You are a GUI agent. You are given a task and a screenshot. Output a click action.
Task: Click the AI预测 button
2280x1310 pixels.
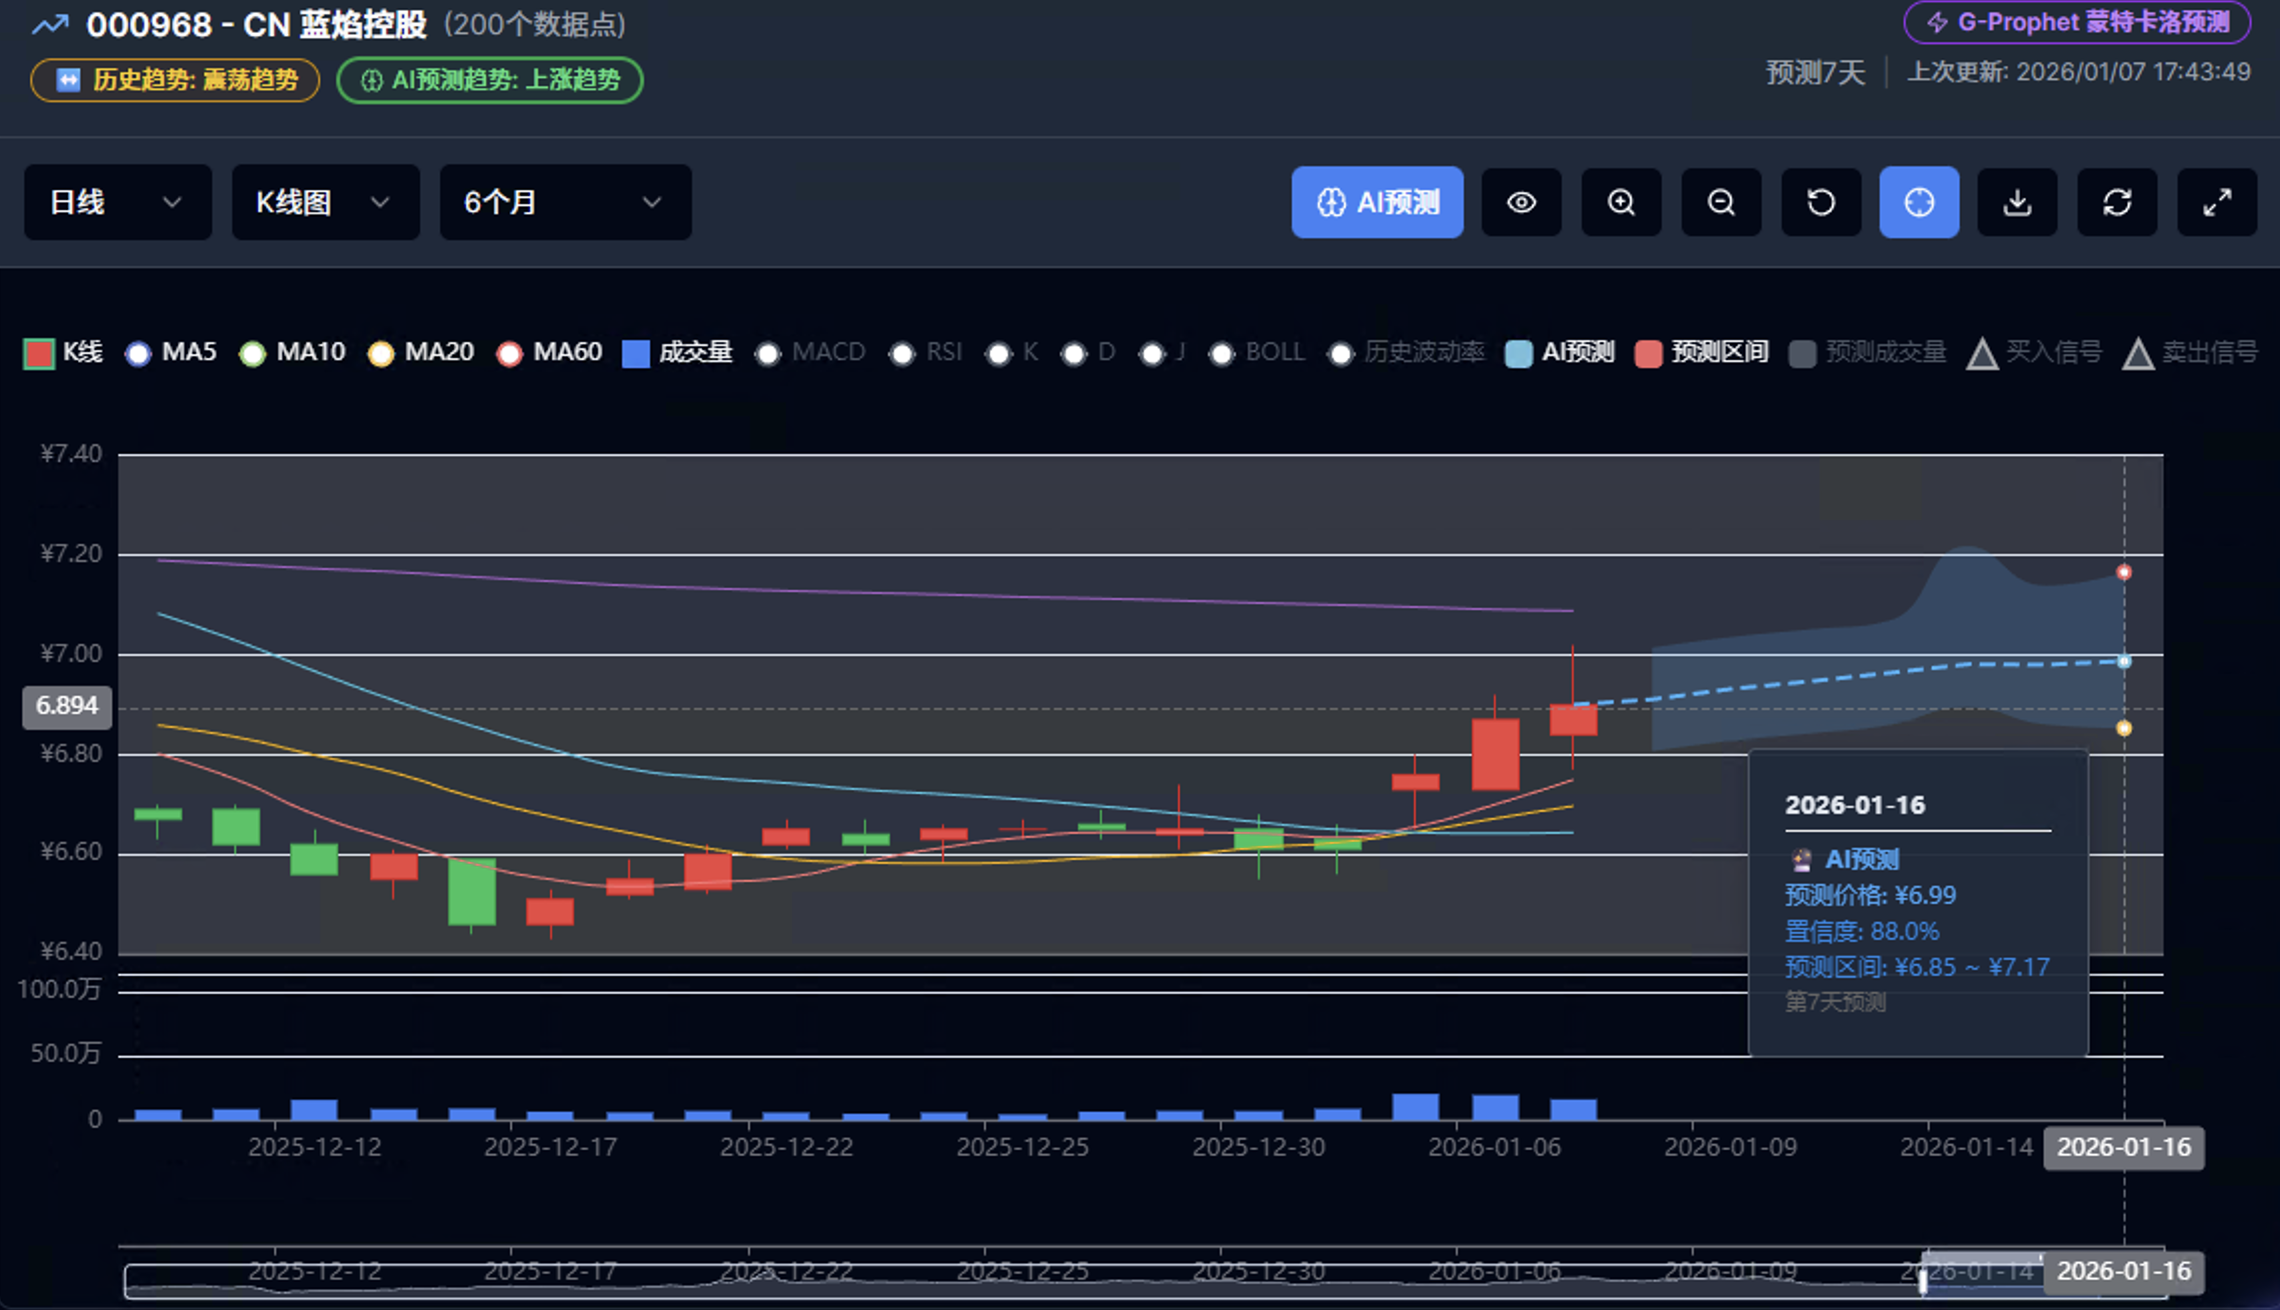(1377, 202)
